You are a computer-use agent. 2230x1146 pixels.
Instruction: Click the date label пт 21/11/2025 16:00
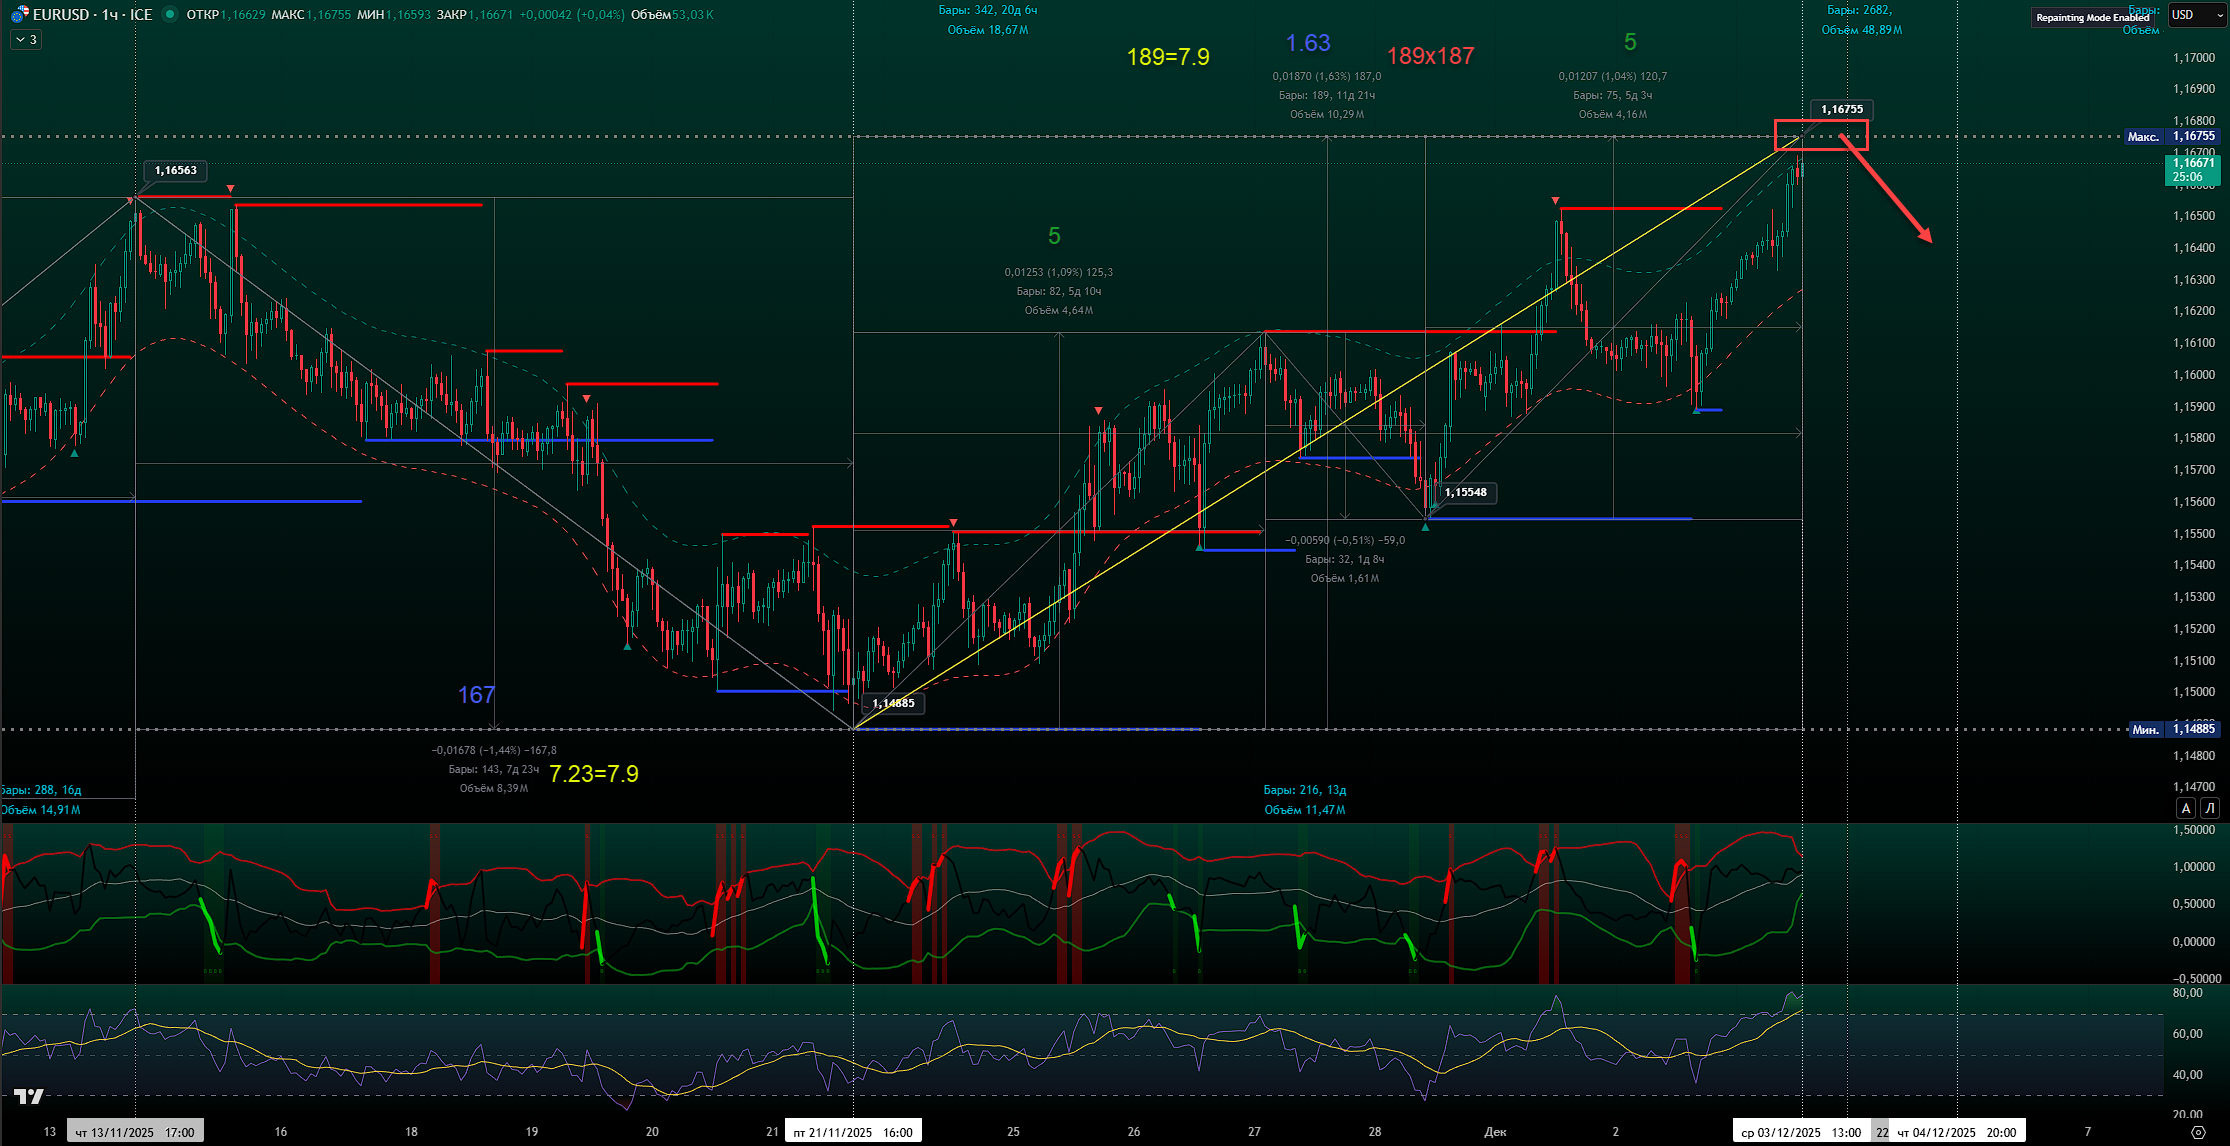click(853, 1132)
